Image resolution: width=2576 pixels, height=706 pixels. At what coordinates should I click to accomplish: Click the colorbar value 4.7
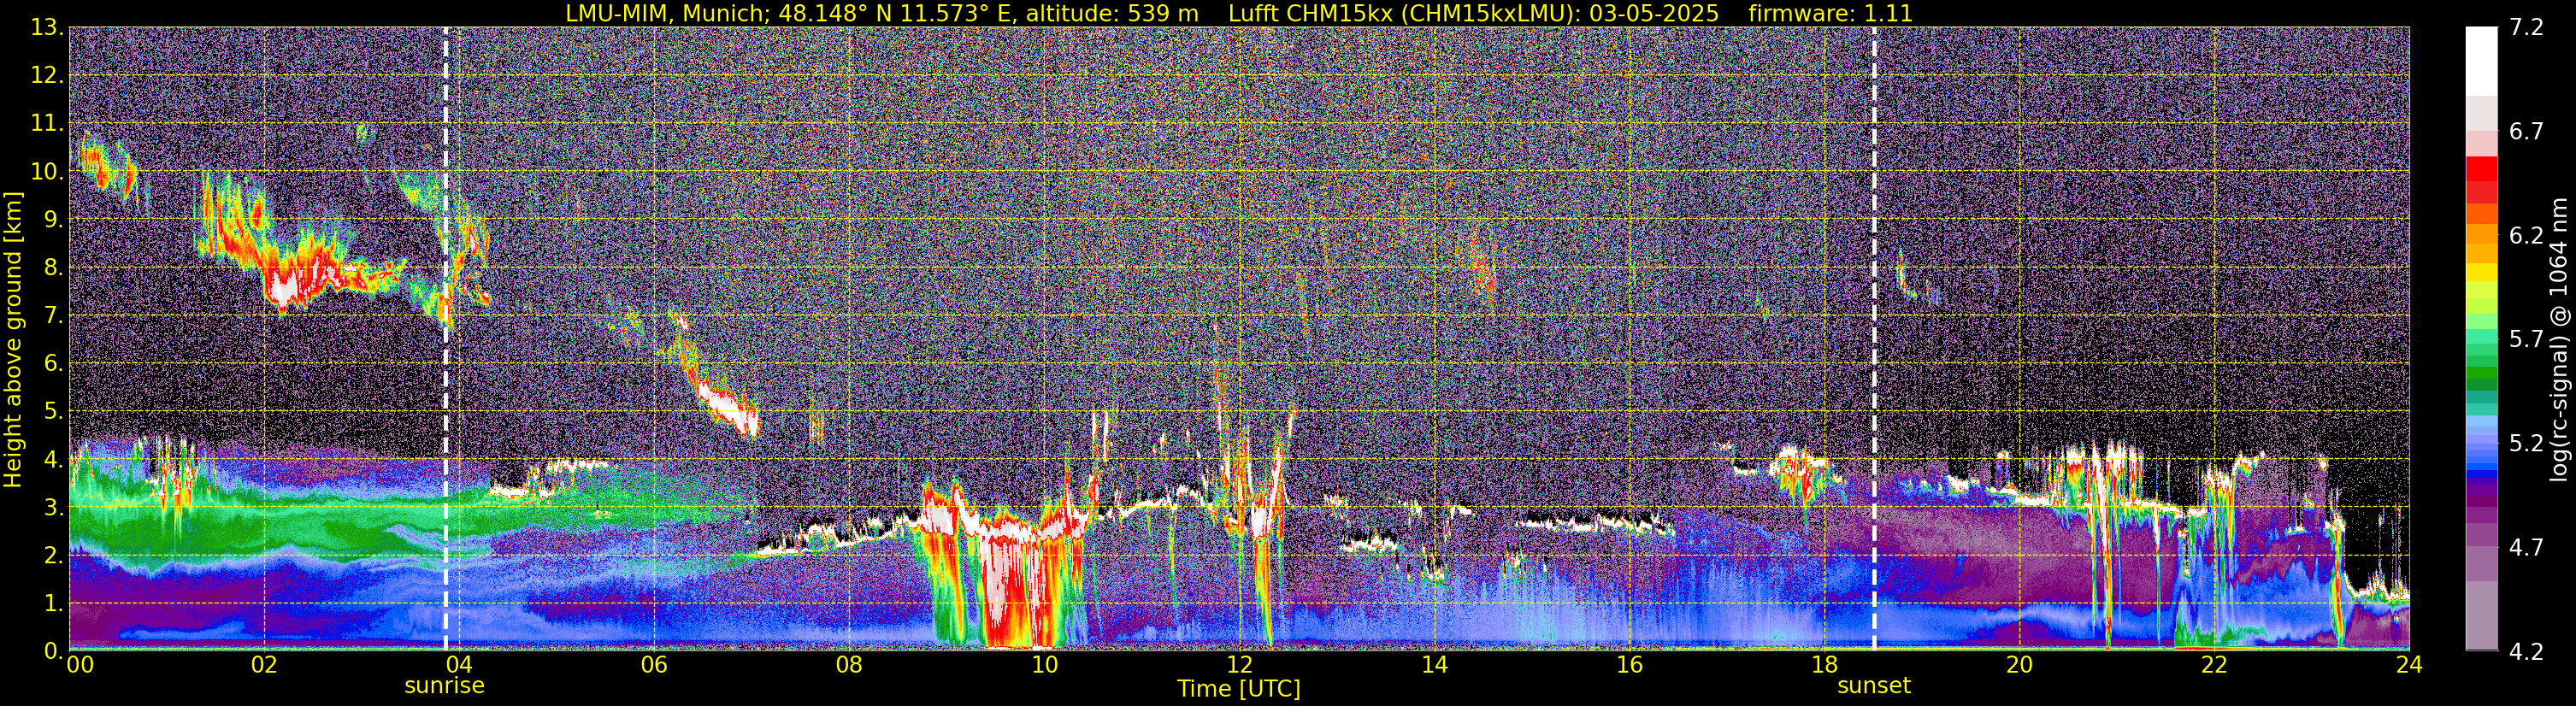2526,548
